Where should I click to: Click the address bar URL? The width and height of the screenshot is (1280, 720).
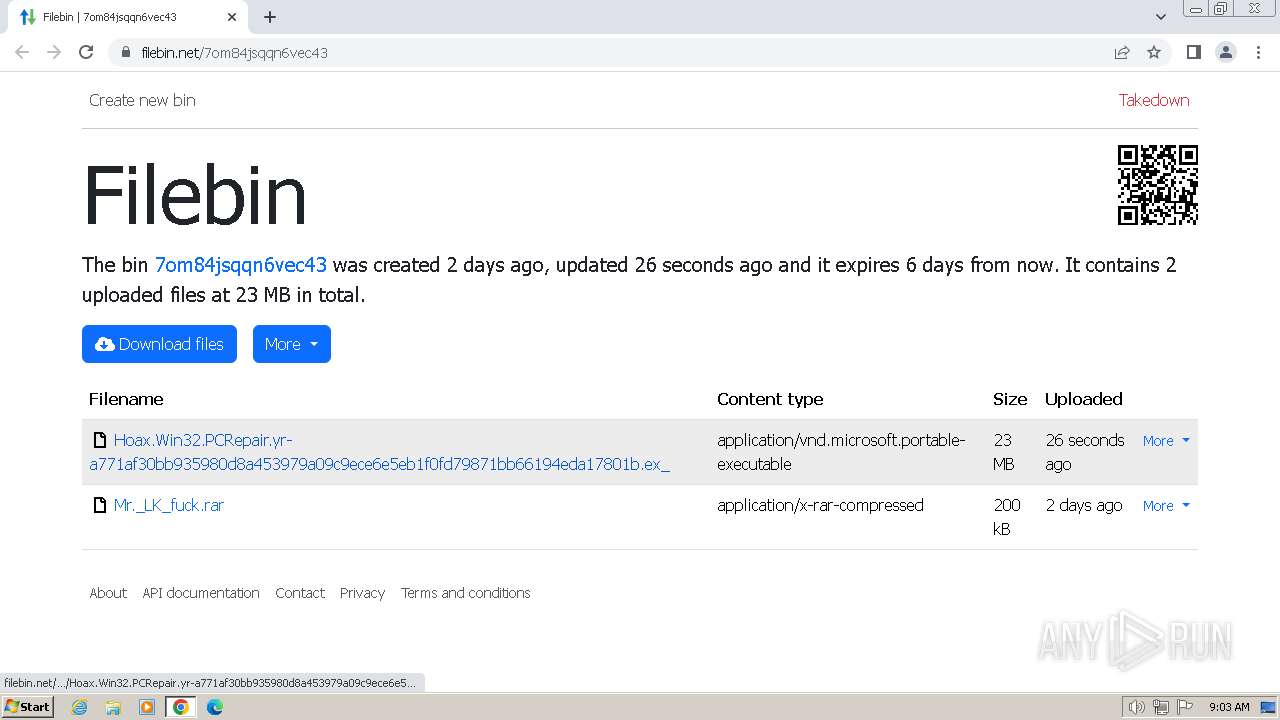coord(235,52)
